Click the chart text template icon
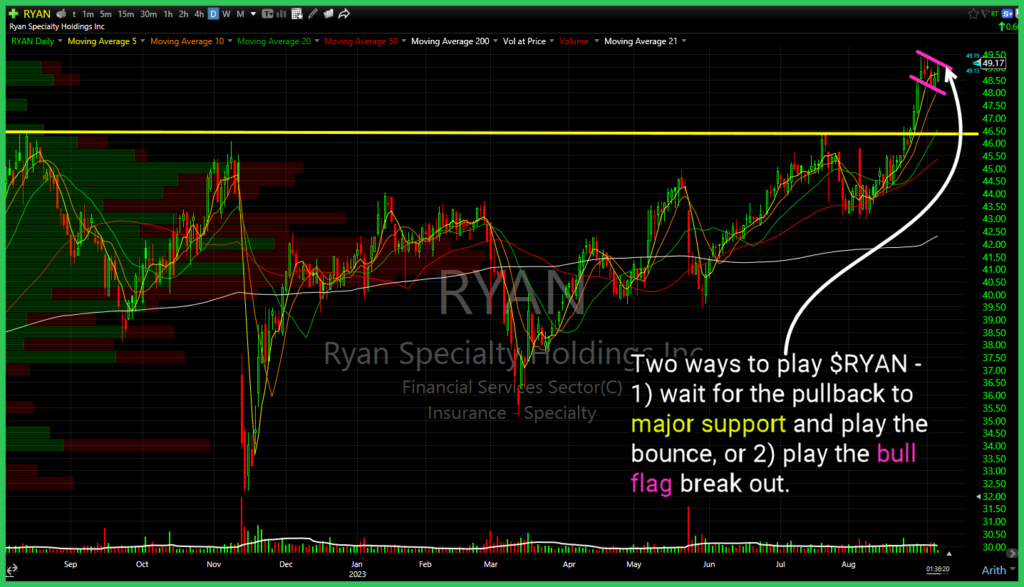1024x587 pixels. [267, 14]
